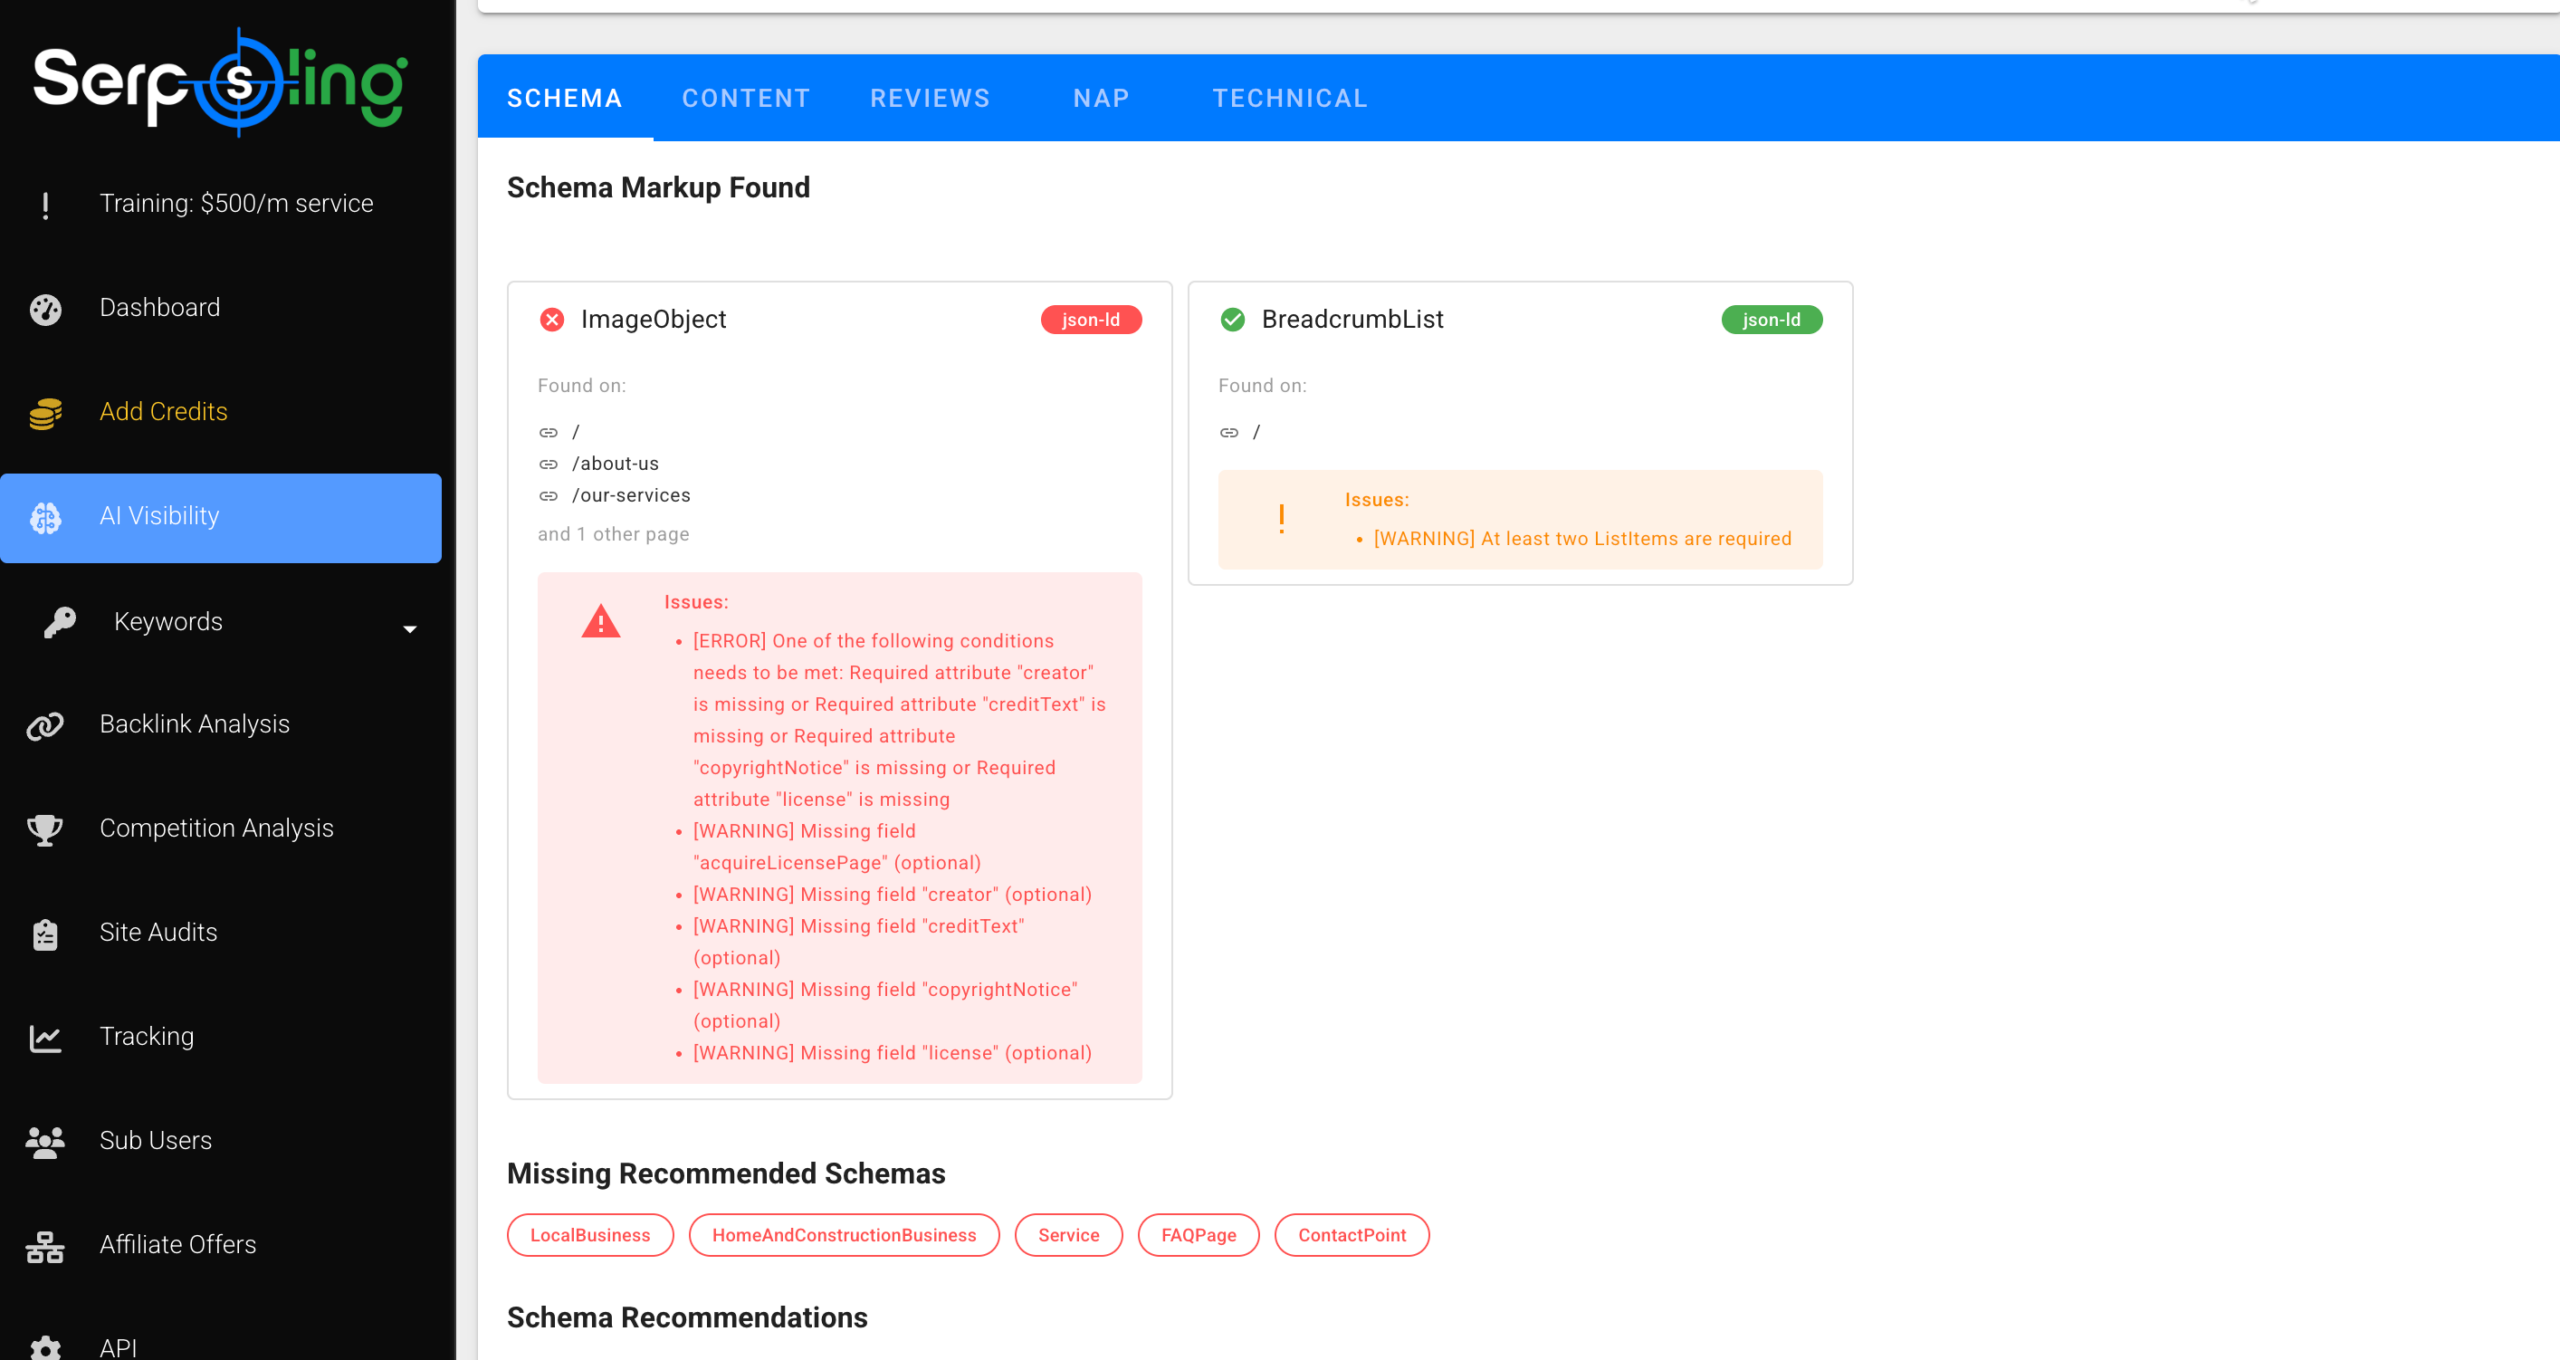The width and height of the screenshot is (2560, 1360).
Task: Open Training: $500/m service menu item
Action: [x=236, y=204]
